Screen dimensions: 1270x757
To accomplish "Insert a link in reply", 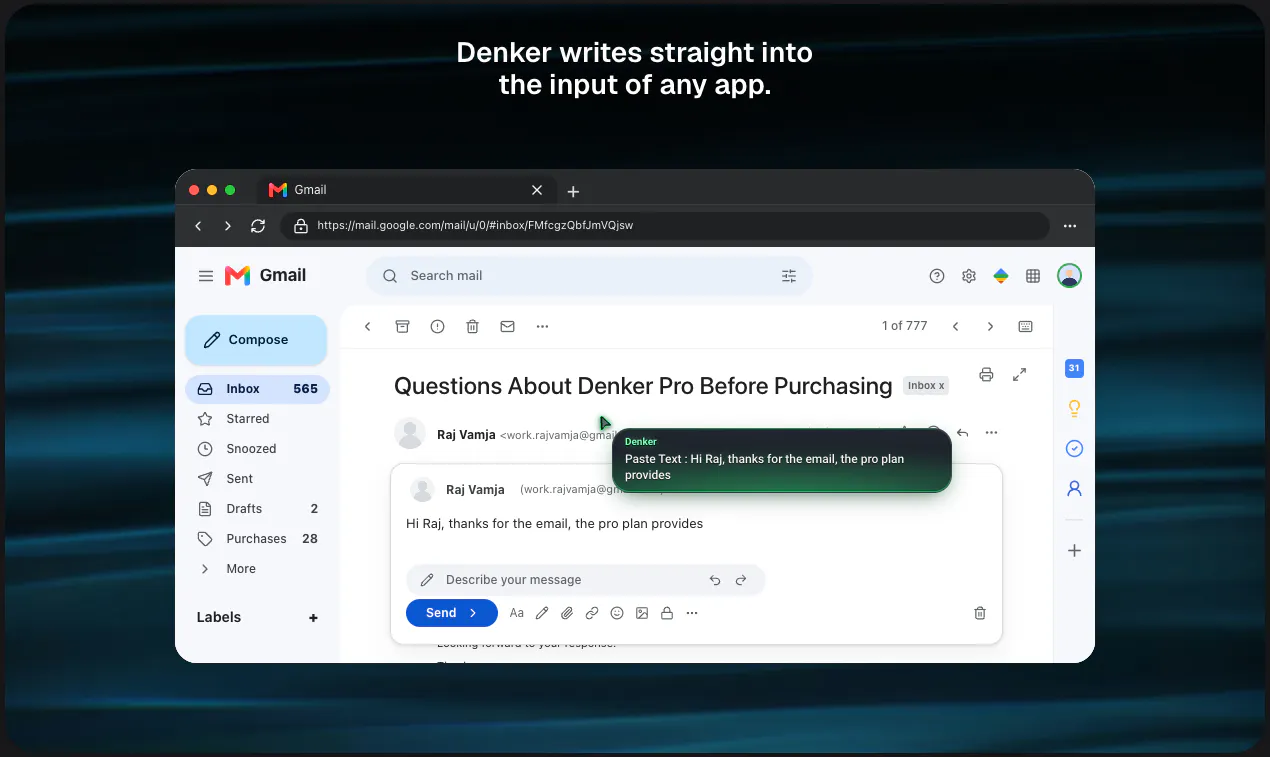I will (x=592, y=613).
